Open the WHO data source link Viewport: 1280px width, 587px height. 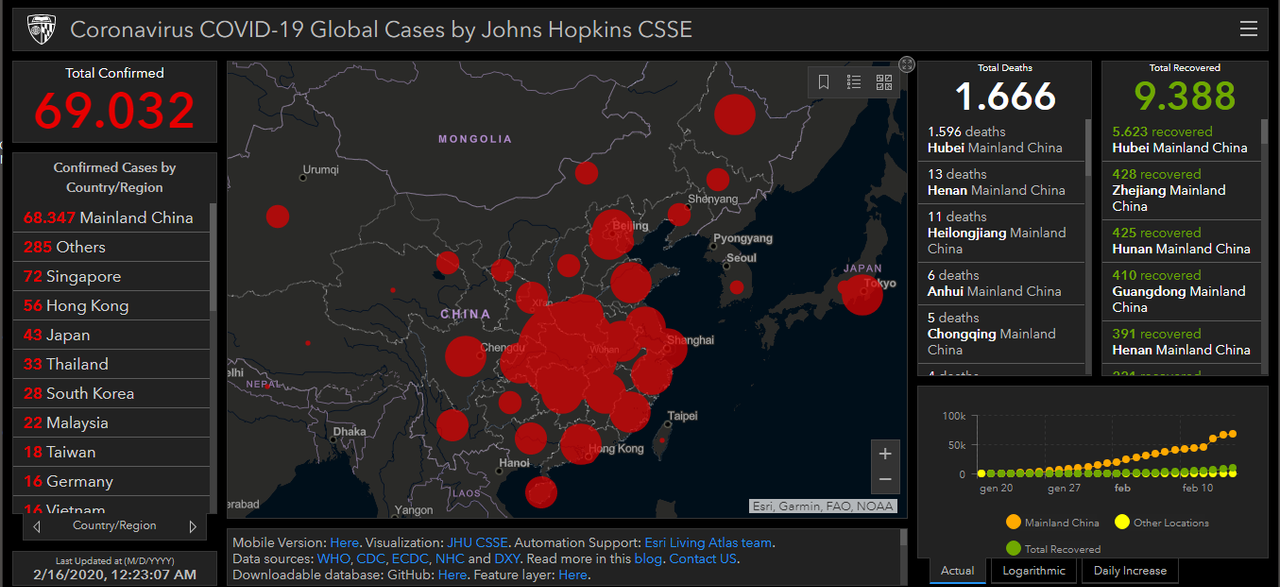point(333,559)
